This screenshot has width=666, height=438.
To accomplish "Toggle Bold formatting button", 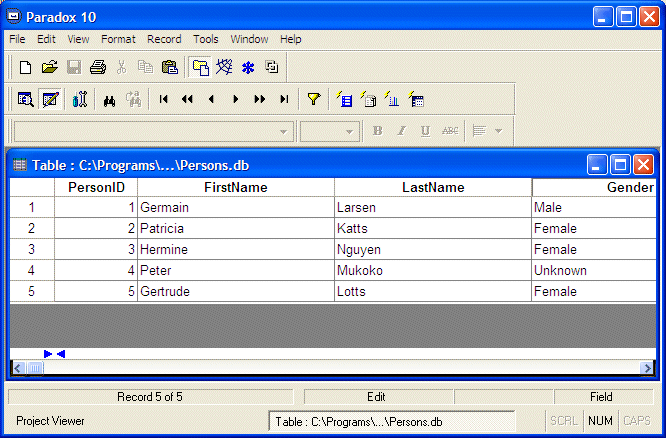I will (377, 131).
